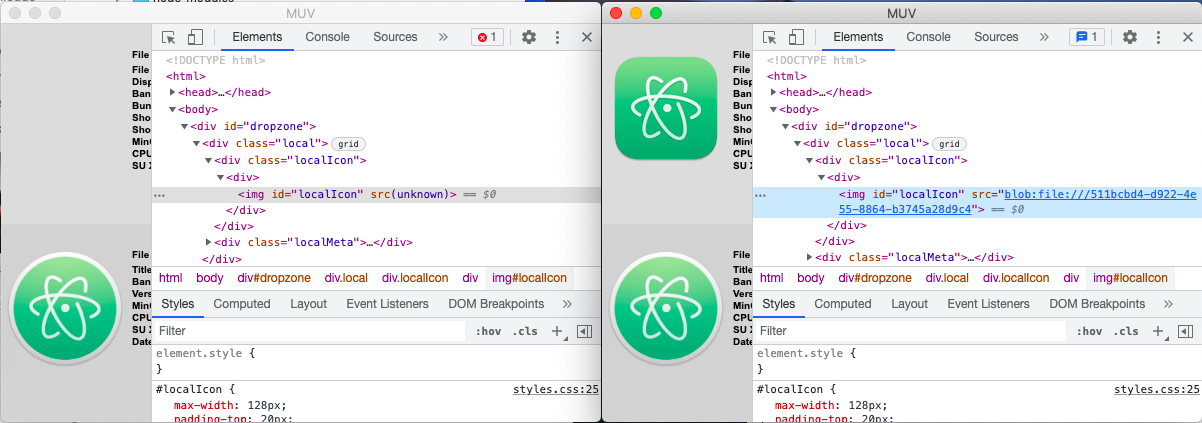Show more tabs chevron in left DevTools
The image size is (1202, 423).
443,37
